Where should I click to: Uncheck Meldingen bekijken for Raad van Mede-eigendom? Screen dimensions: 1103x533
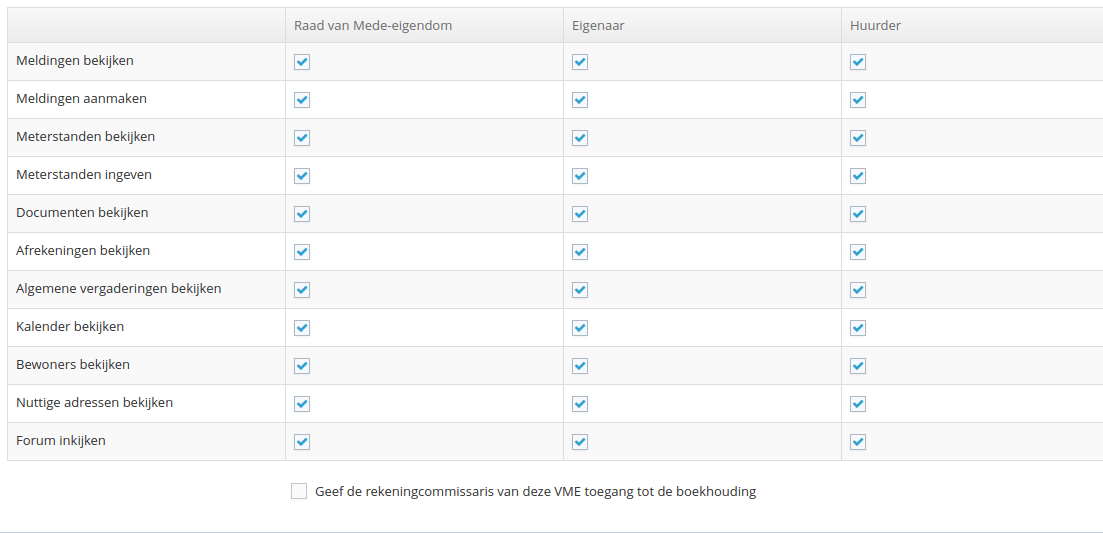(x=302, y=62)
